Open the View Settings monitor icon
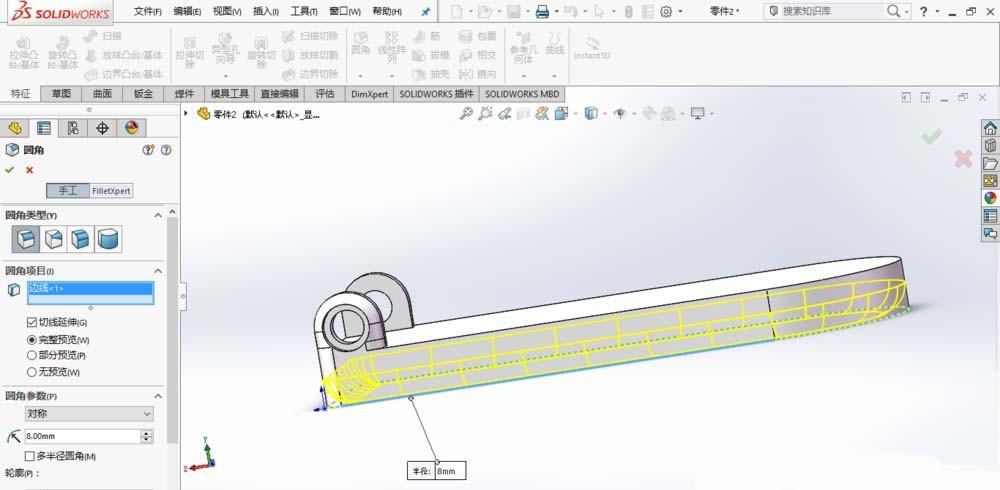1000x490 pixels. tap(698, 114)
